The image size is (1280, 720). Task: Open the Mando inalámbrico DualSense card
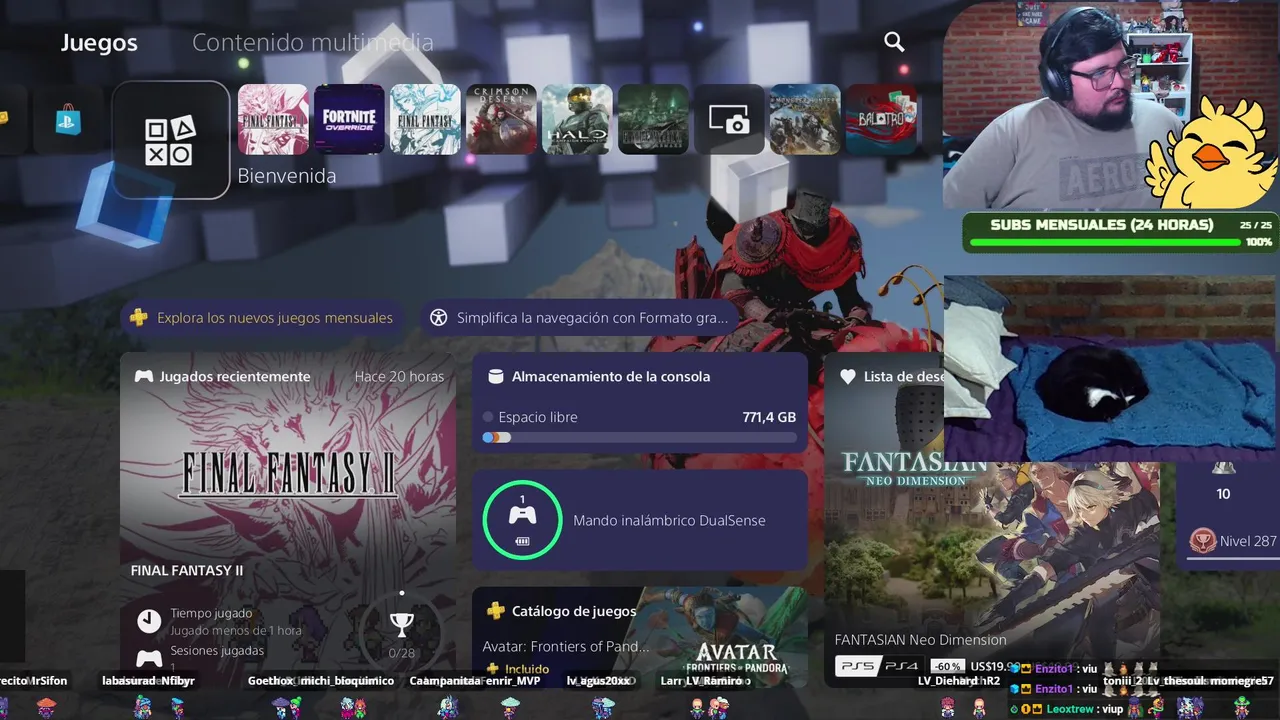640,520
